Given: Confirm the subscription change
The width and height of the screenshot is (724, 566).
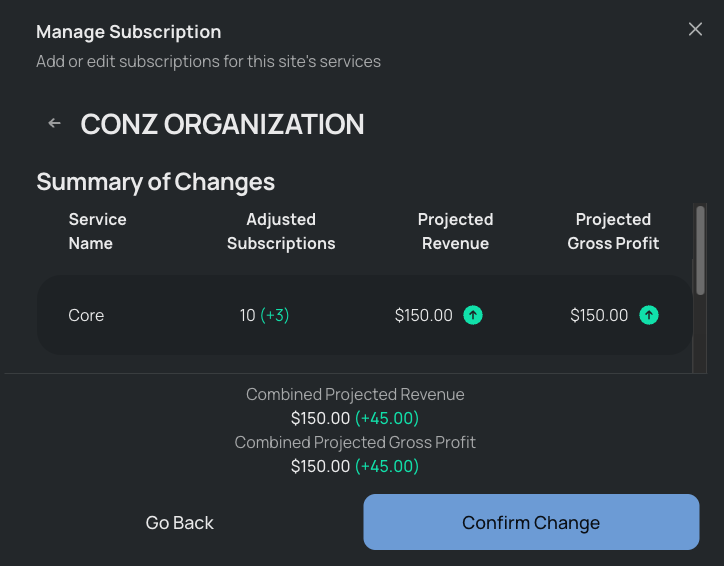Looking at the screenshot, I should 531,522.
